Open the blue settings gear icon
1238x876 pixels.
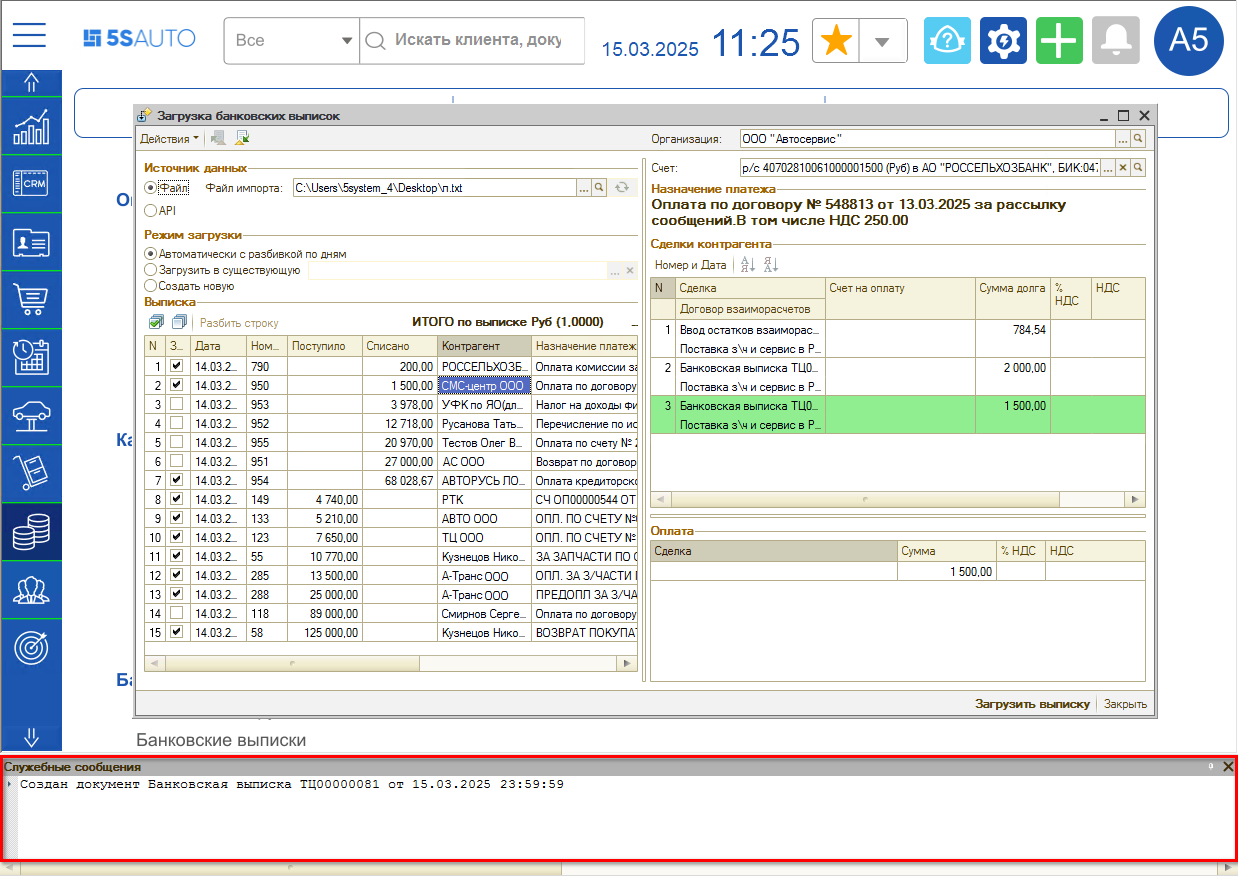(x=1003, y=41)
